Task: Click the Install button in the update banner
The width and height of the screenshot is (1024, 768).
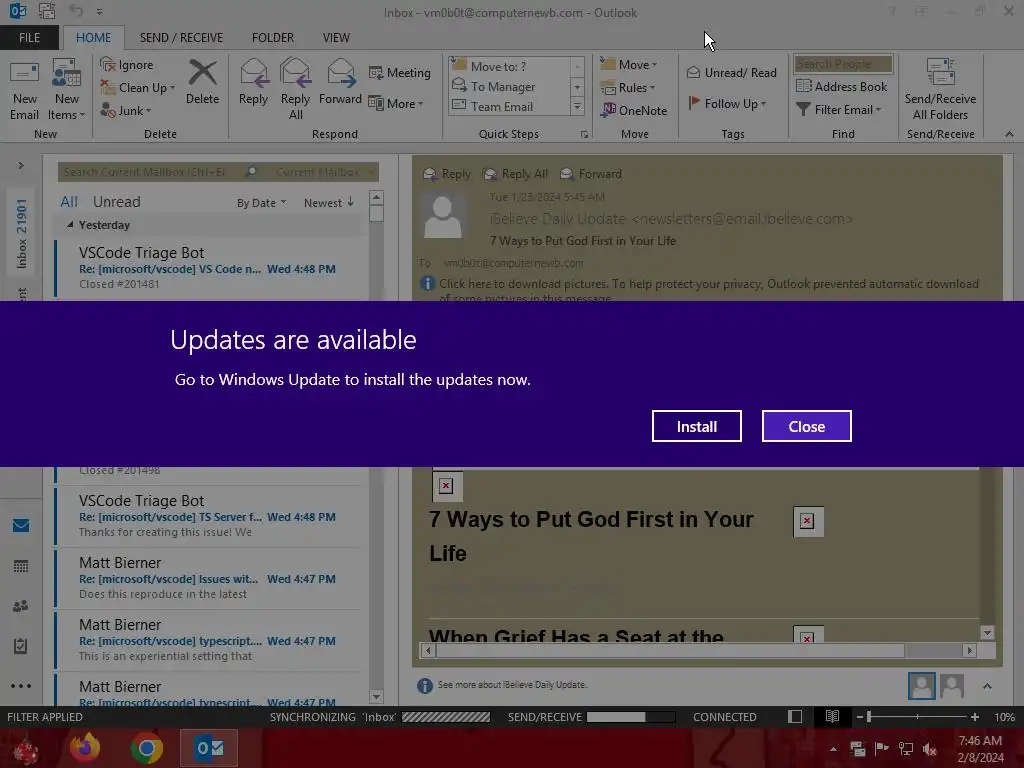Action: point(696,426)
